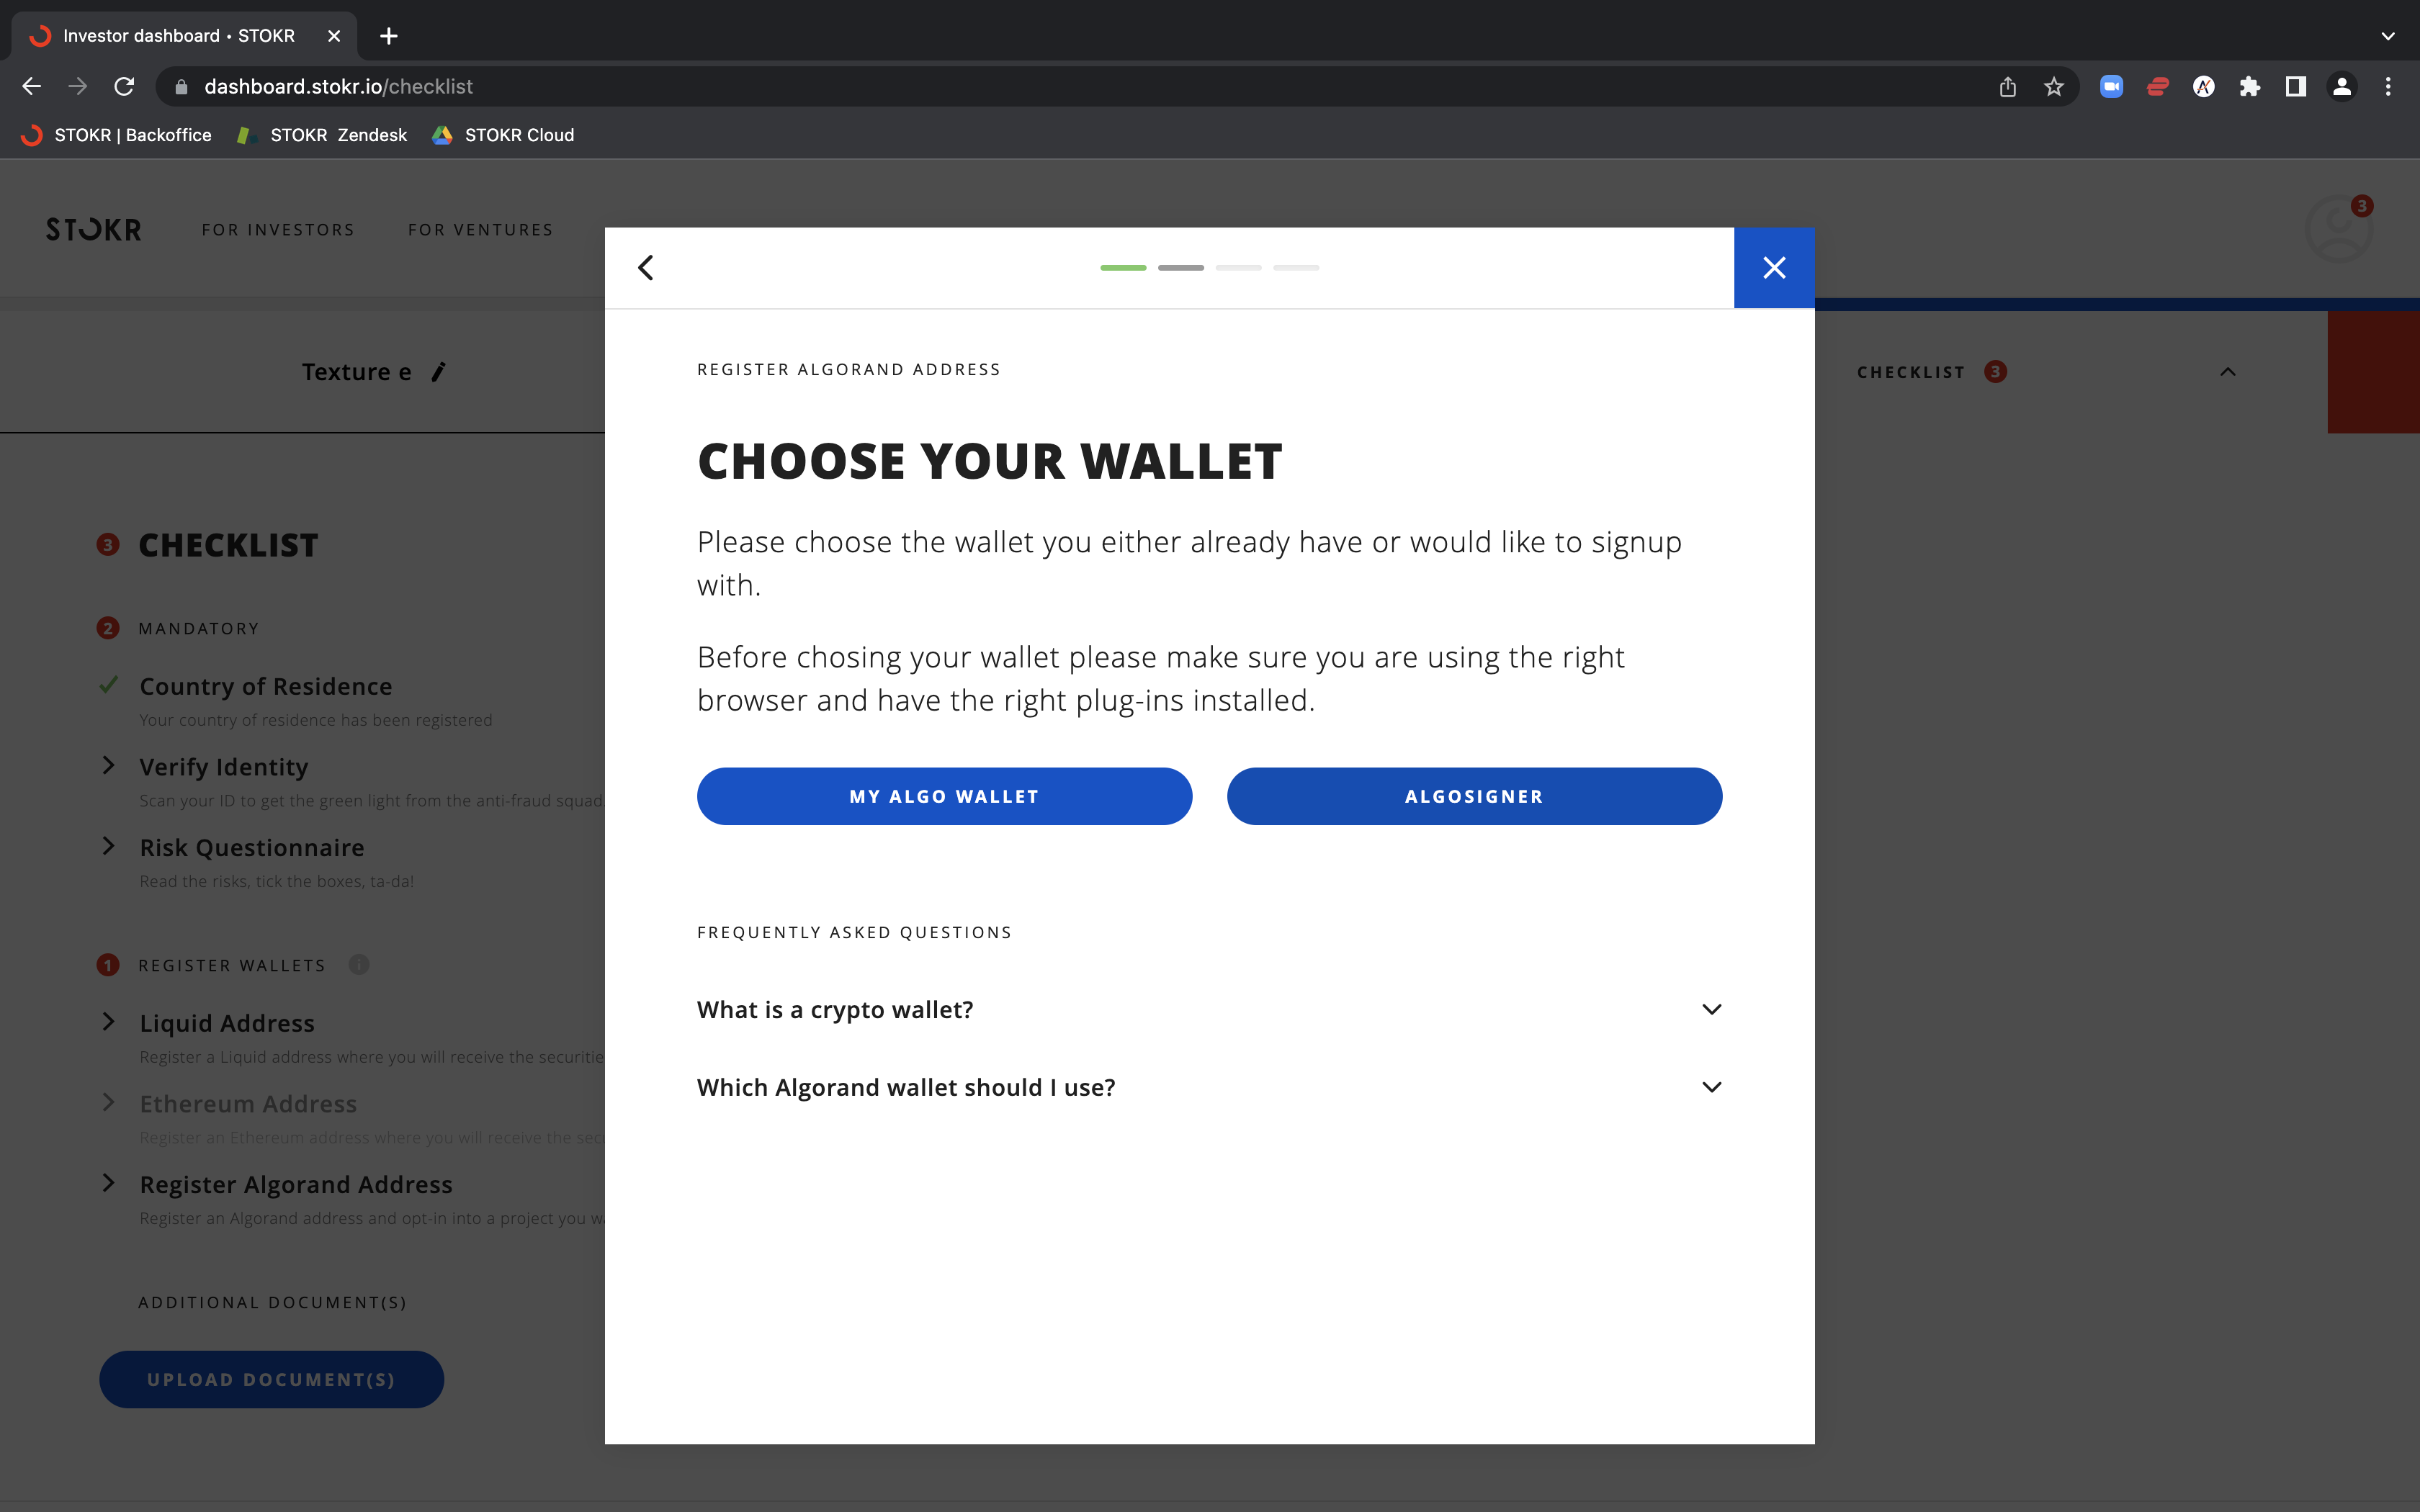Open the Chrome three-dot menu
The height and width of the screenshot is (1512, 2420).
pyautogui.click(x=2388, y=87)
